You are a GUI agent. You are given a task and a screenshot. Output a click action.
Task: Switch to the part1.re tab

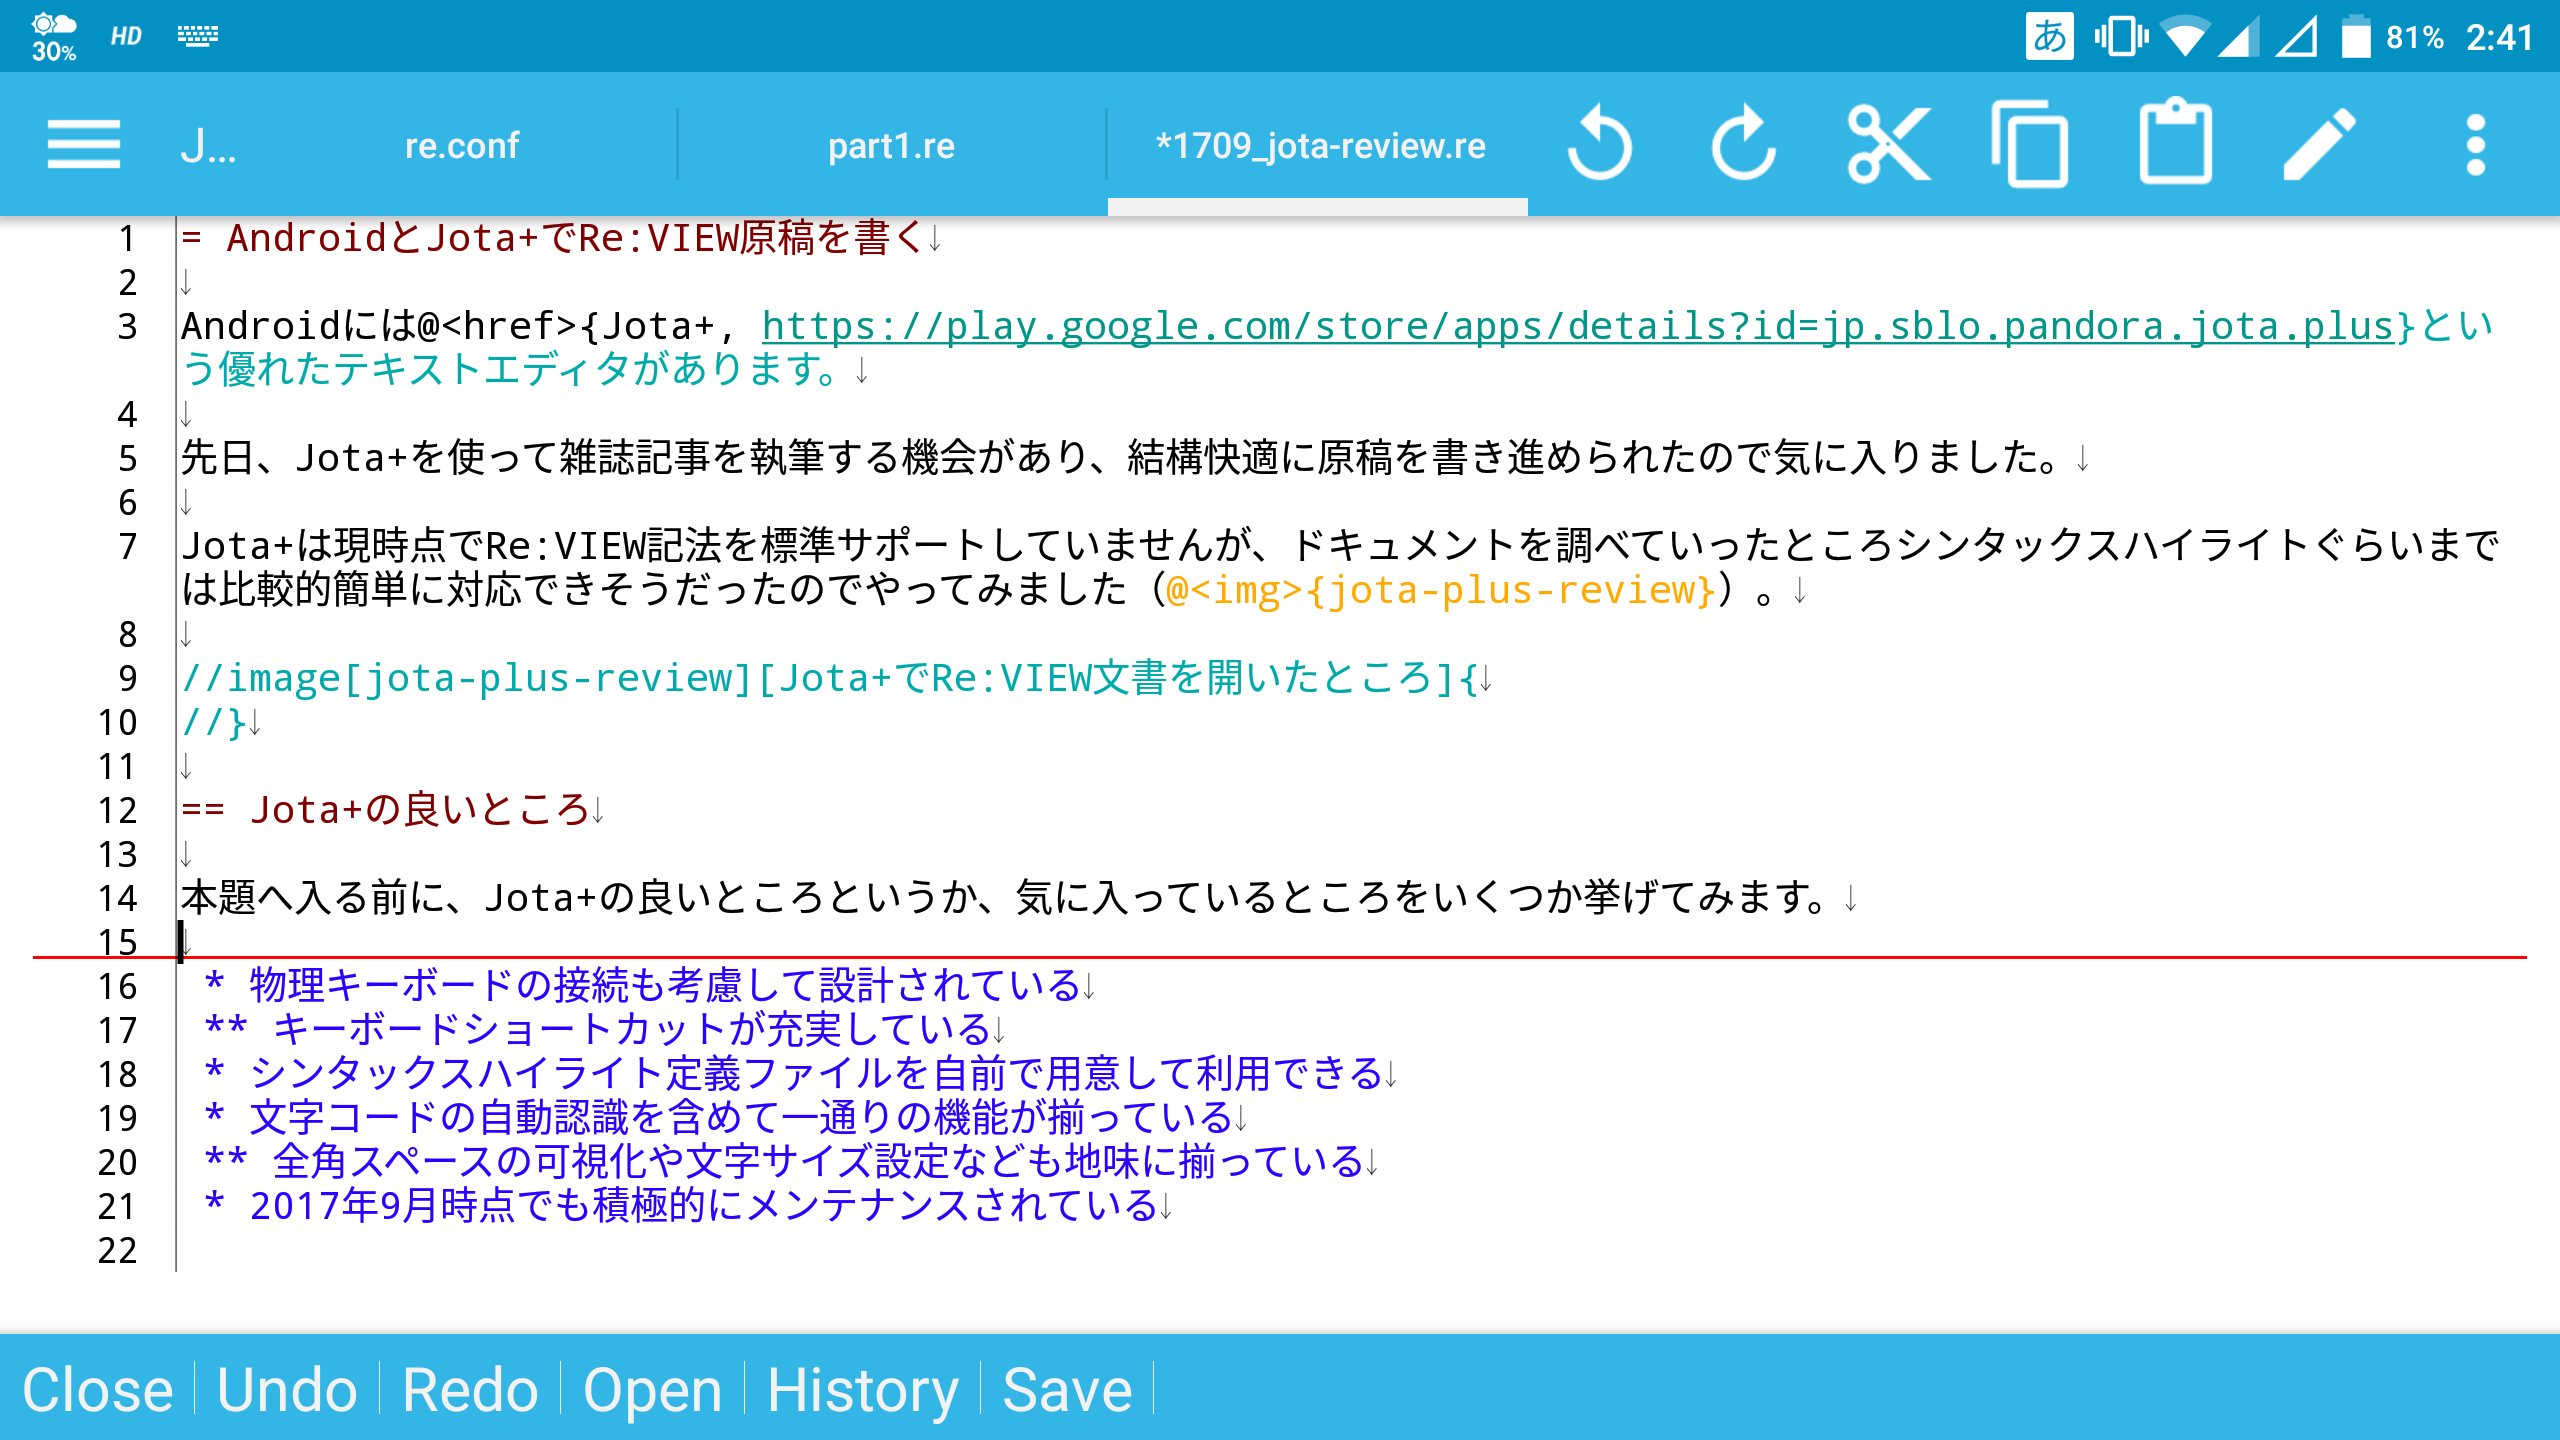point(891,146)
